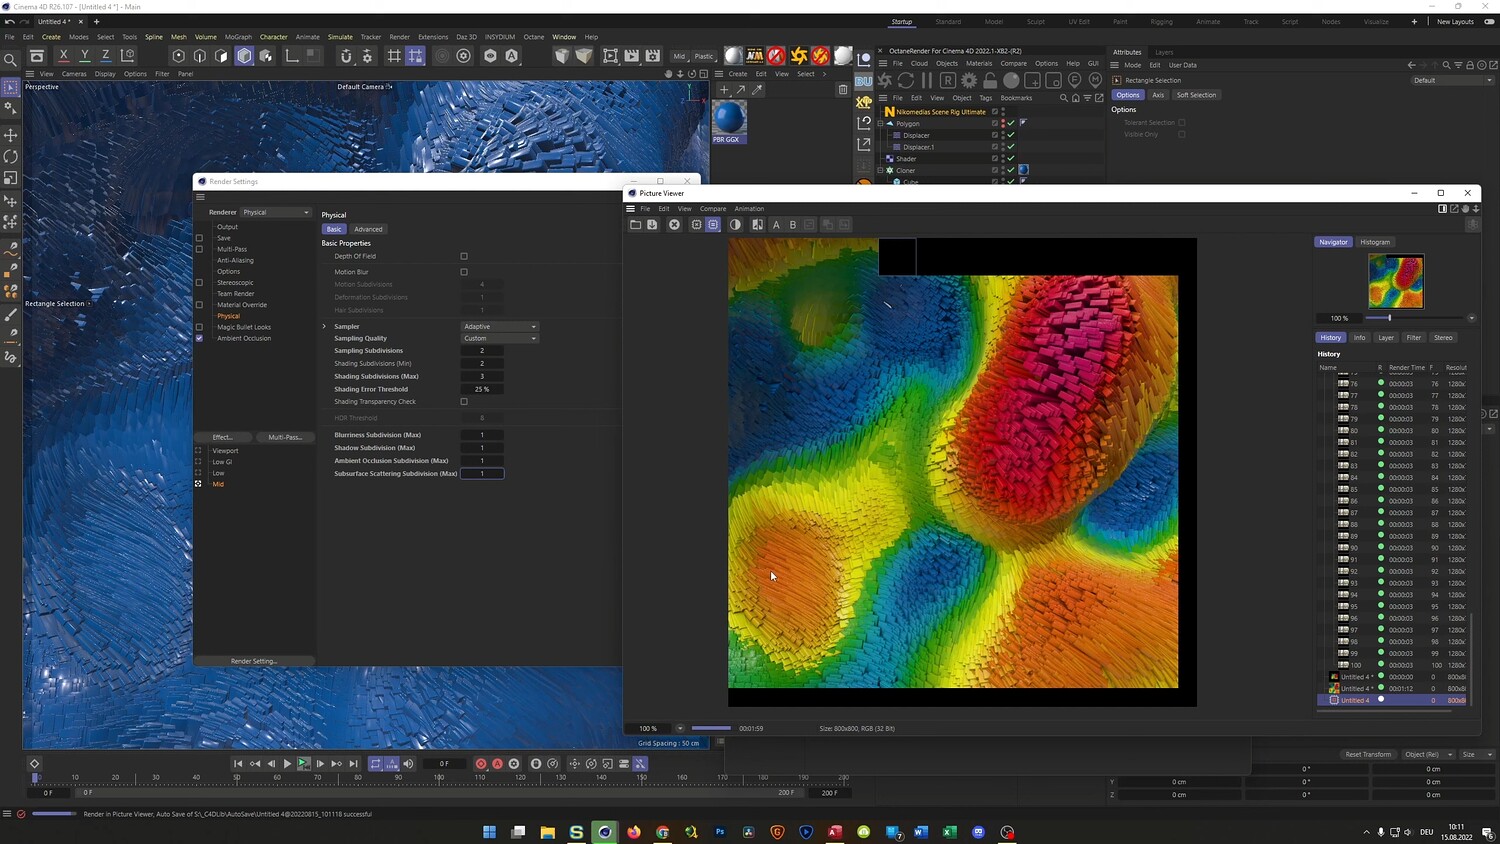Toggle the Save checkbox in Render Settings
Screen dimensions: 1500x844
tap(199, 238)
